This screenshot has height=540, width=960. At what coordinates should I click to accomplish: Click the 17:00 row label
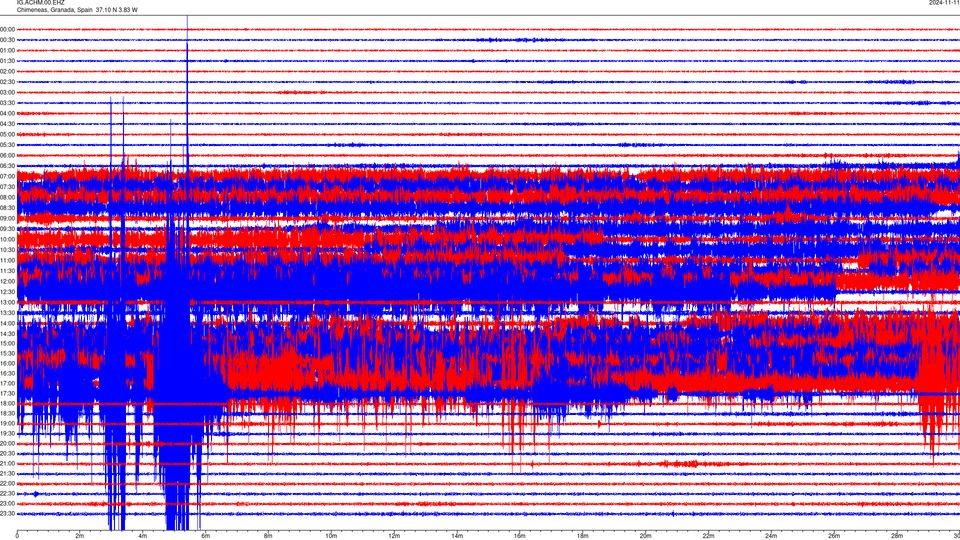pos(8,383)
